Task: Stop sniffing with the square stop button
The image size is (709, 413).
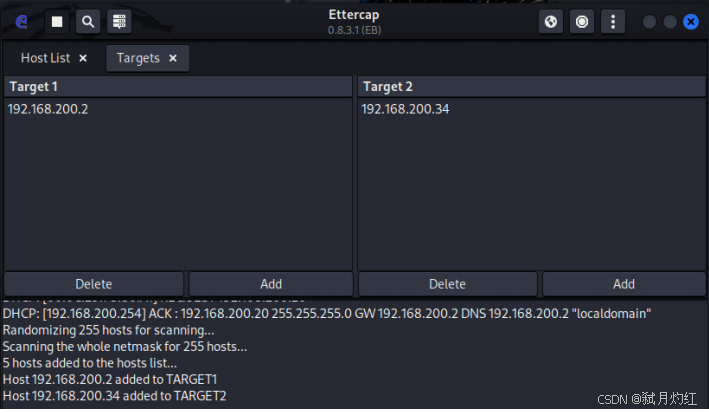Action: [57, 21]
